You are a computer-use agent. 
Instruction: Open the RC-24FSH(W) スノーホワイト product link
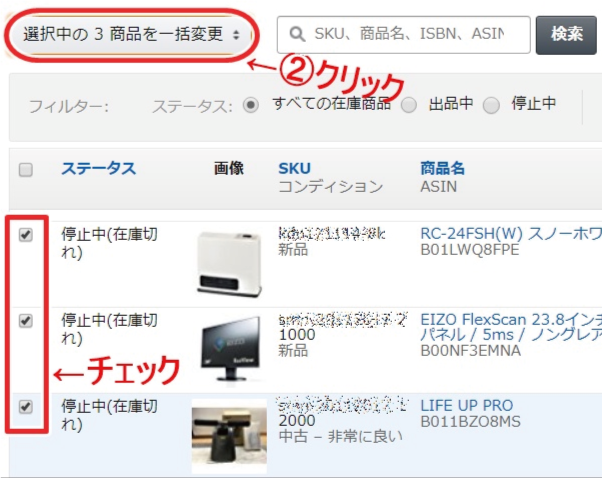coord(511,233)
